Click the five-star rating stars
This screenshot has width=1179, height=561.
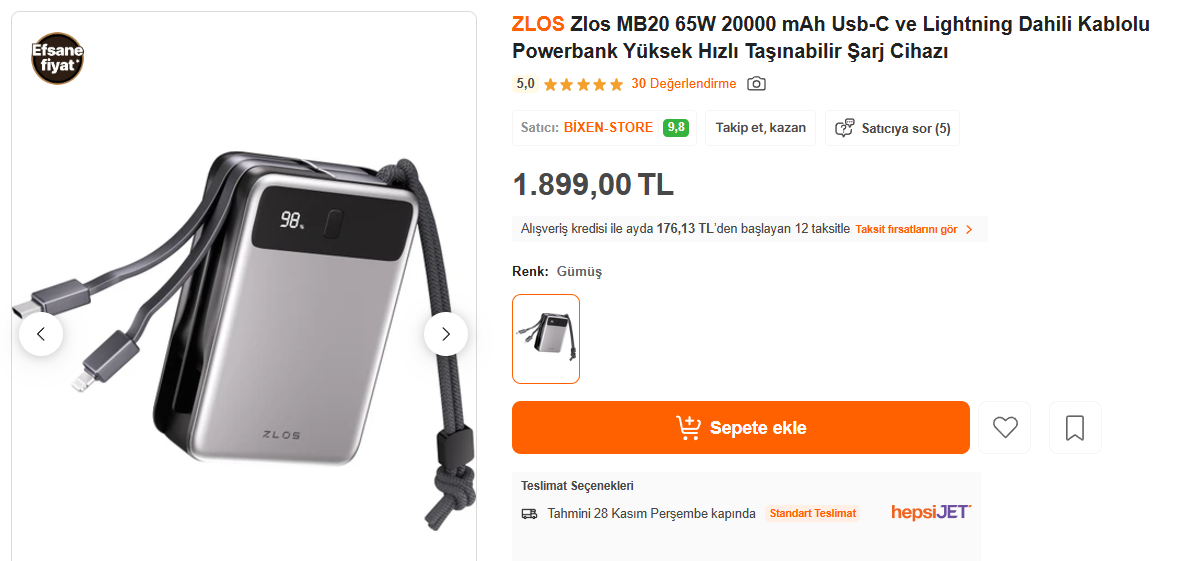tap(583, 84)
